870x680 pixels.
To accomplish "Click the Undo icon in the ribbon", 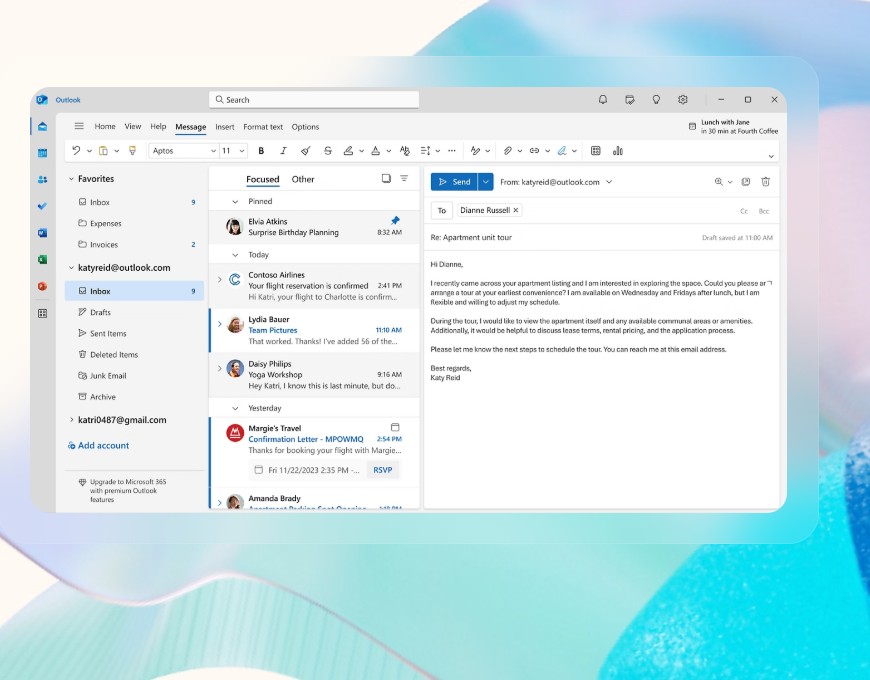I will [x=76, y=150].
